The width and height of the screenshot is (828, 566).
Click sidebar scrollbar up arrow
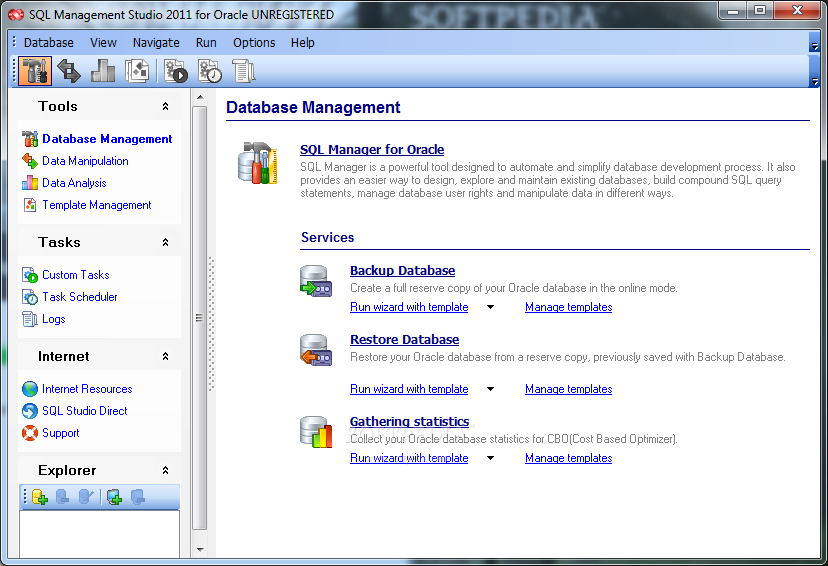(x=200, y=97)
